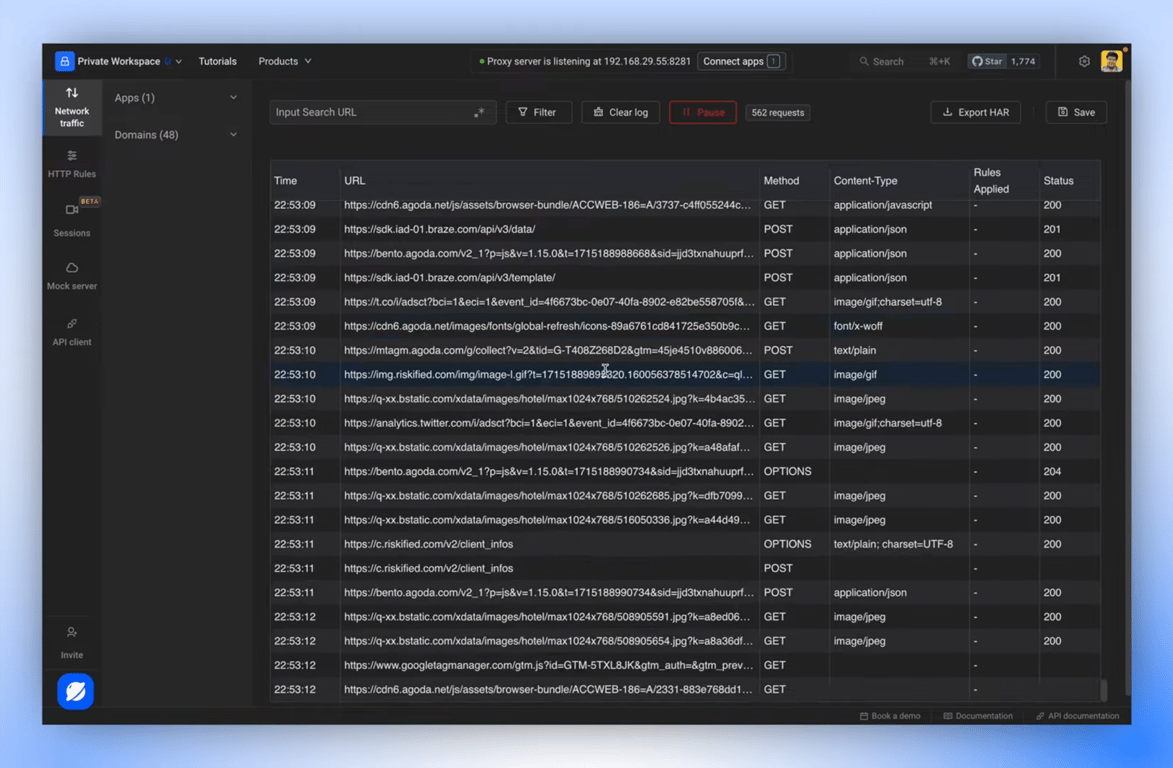Select the braze api/v3/template/ request row
Image resolution: width=1173 pixels, height=768 pixels.
pos(685,277)
